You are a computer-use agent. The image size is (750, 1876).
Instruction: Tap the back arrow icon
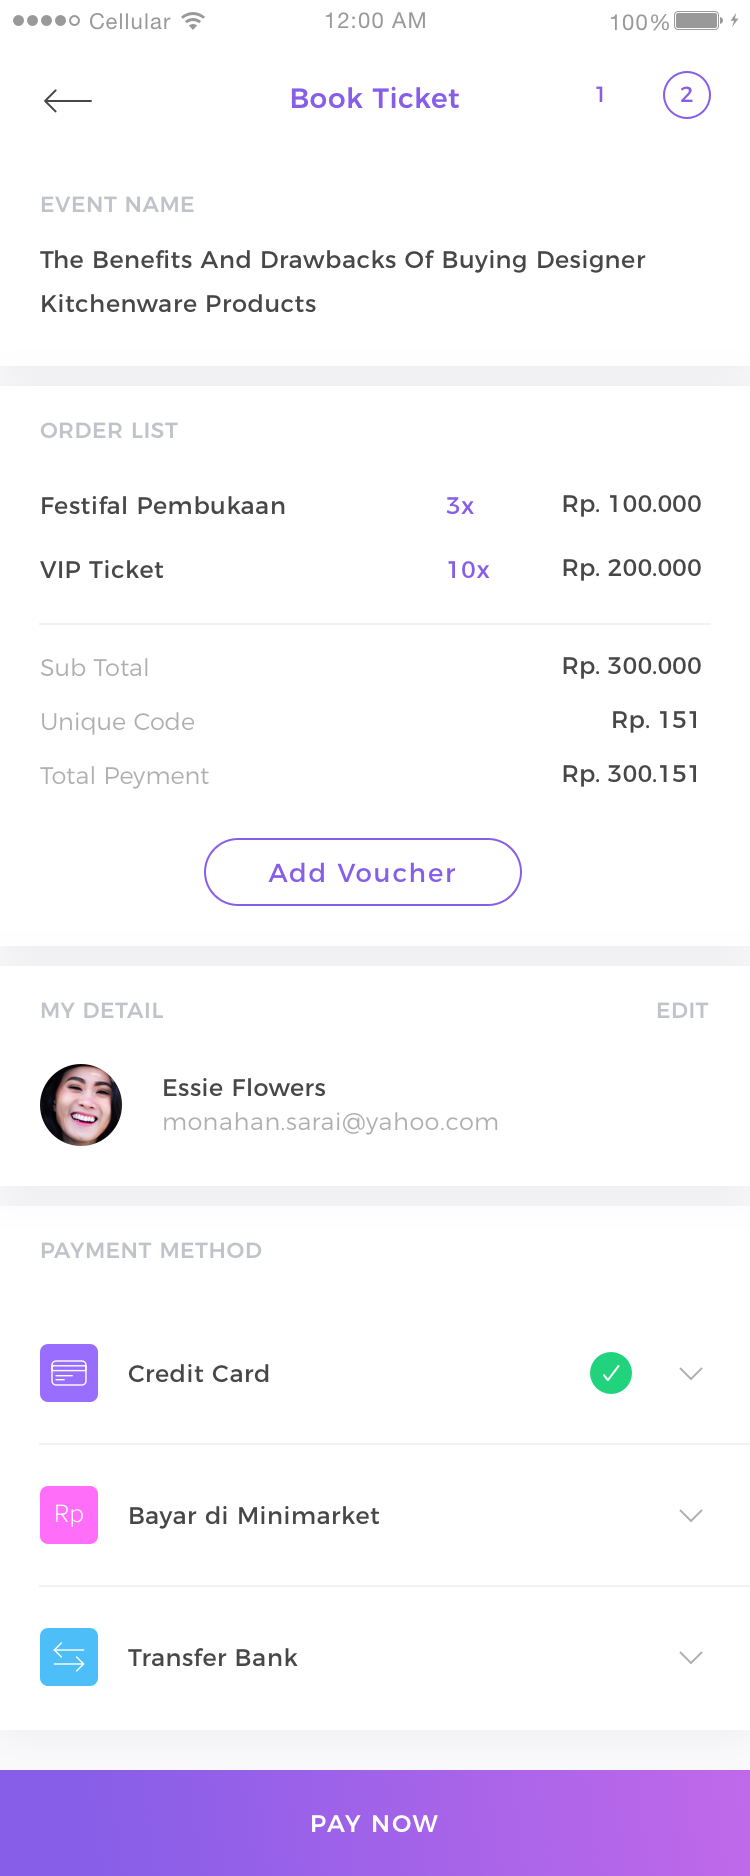[68, 100]
